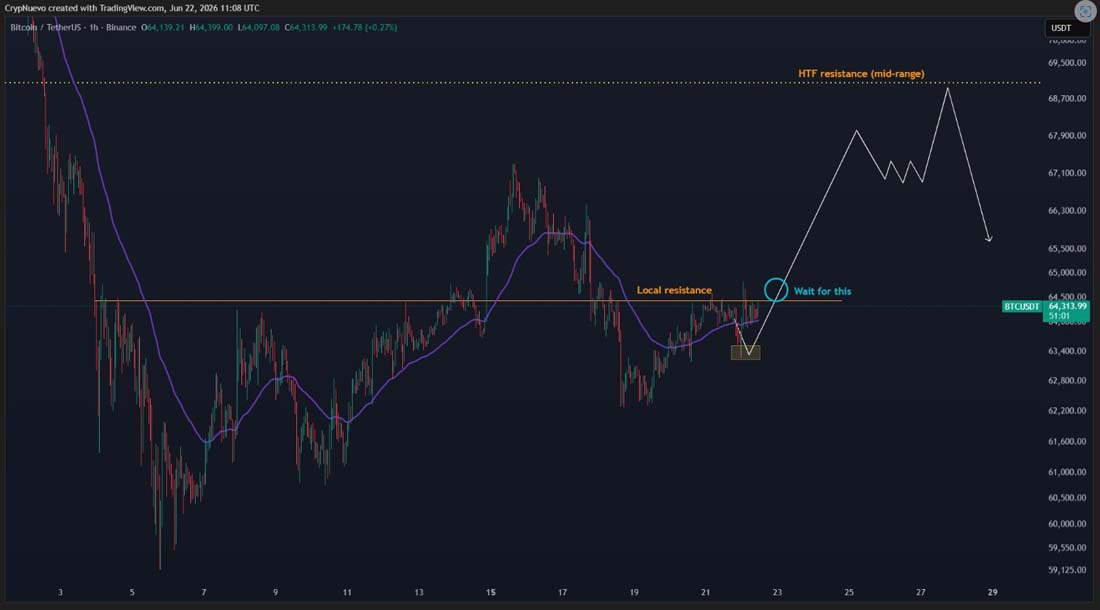
Task: Click the 65,000.00 price axis label
Action: pos(1067,273)
